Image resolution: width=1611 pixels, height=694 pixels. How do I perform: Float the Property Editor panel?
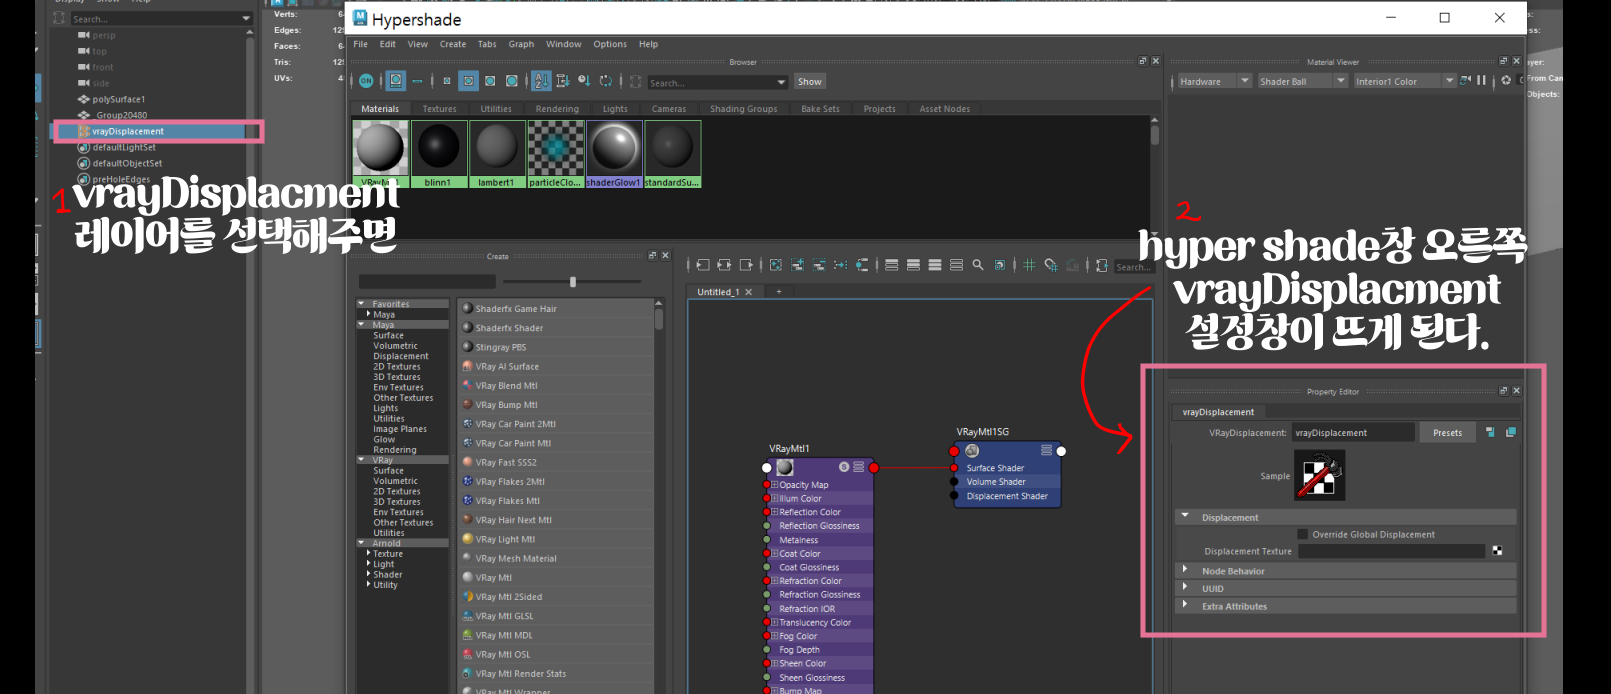[x=1503, y=391]
